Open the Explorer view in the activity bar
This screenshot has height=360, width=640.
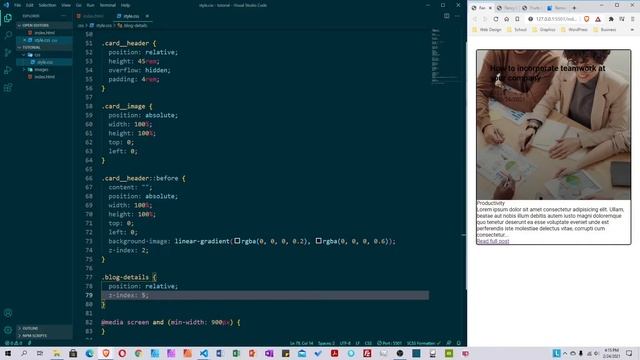(x=8, y=18)
